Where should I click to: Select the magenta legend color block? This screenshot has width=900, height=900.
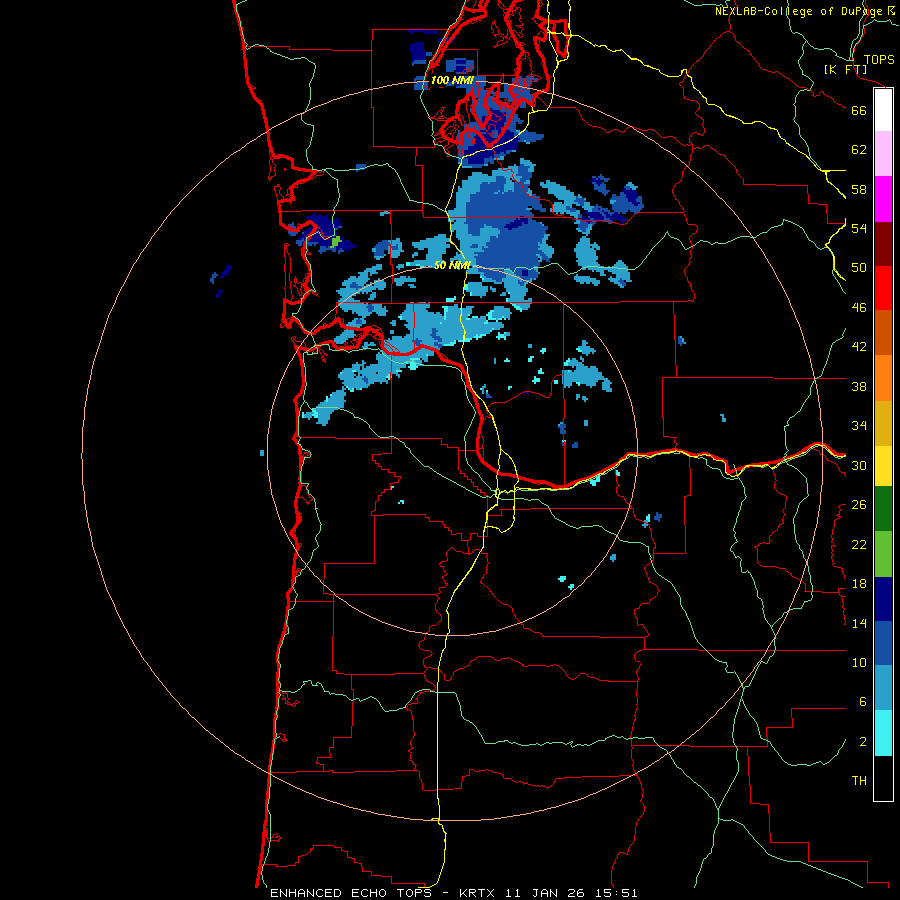pyautogui.click(x=883, y=199)
